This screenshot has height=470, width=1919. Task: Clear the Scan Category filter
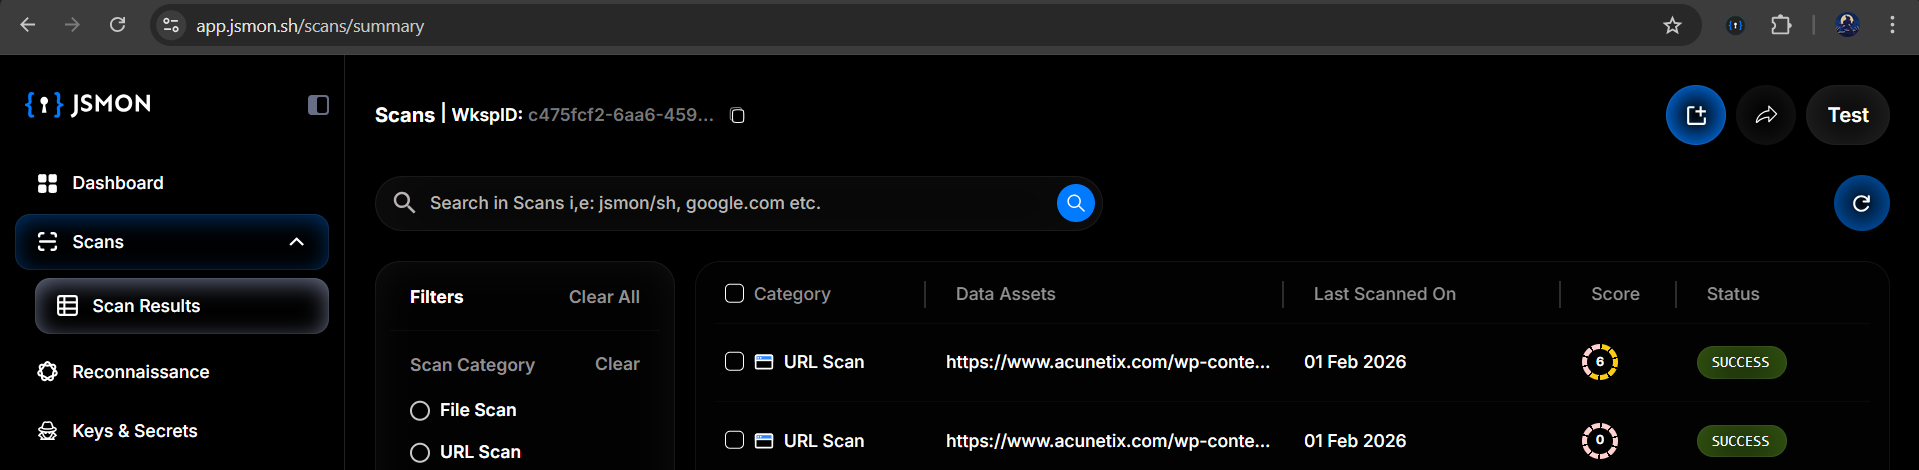pos(617,364)
